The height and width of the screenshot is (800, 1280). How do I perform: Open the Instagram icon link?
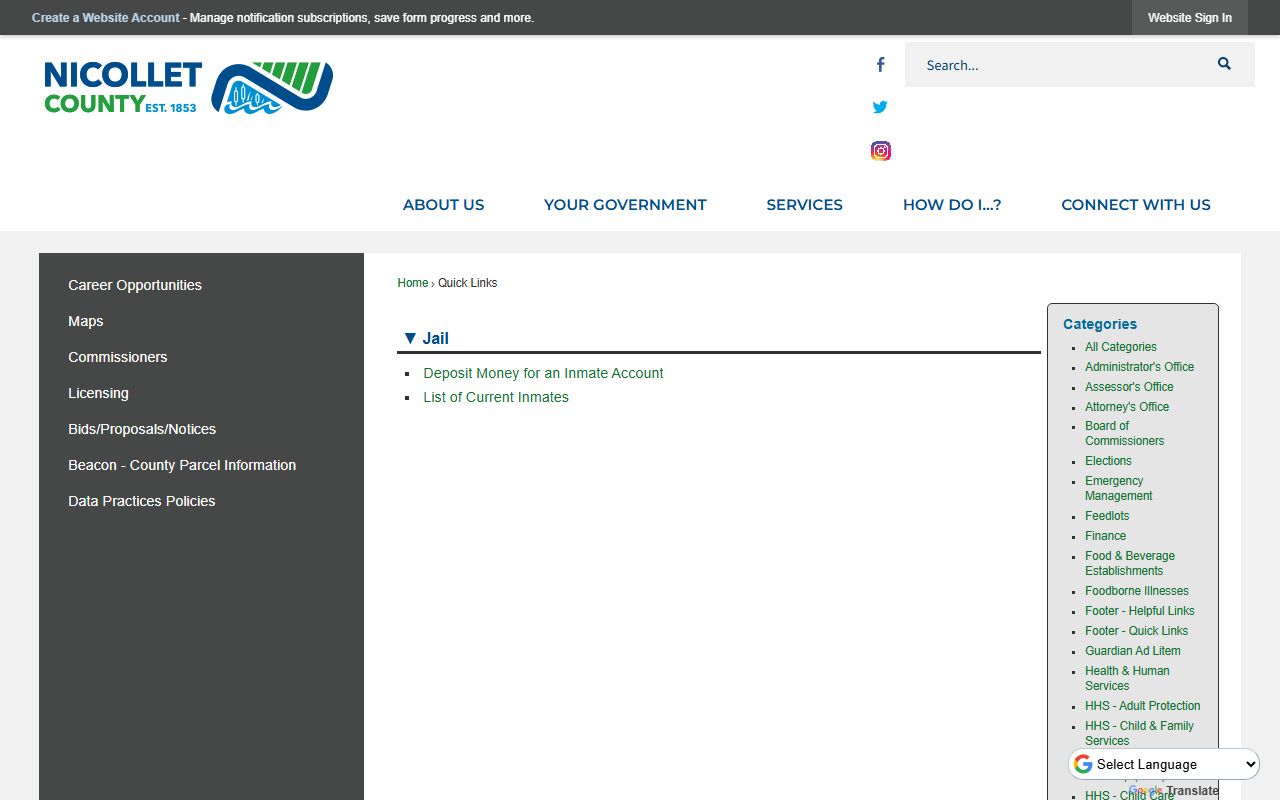click(880, 151)
